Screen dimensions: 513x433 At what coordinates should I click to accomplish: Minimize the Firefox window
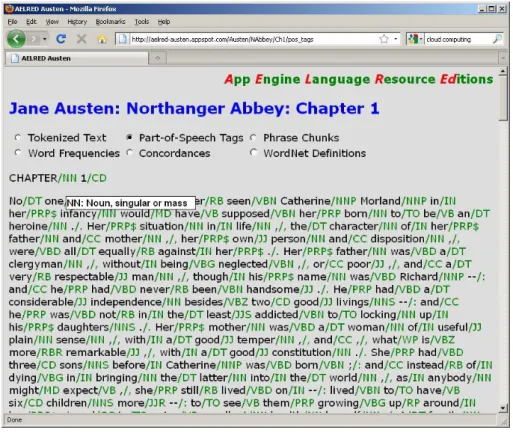coord(482,9)
